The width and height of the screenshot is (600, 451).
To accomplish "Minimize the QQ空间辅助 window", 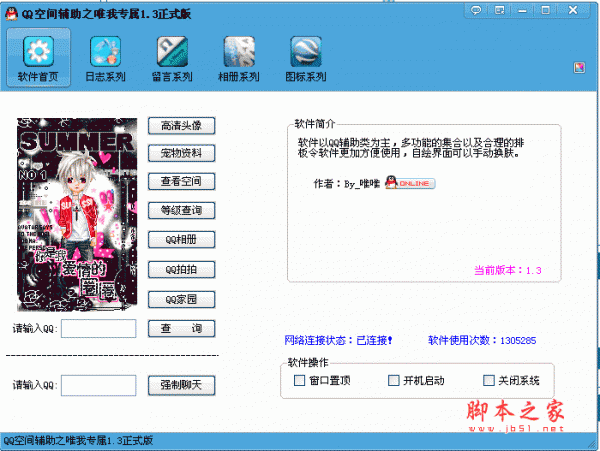I will pyautogui.click(x=522, y=10).
